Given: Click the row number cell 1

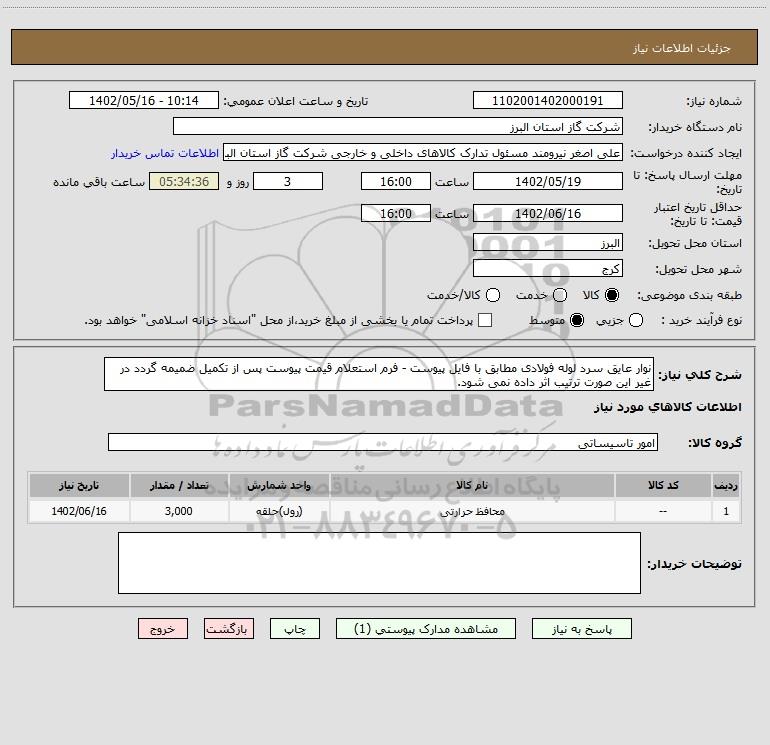Looking at the screenshot, I should pos(726,511).
